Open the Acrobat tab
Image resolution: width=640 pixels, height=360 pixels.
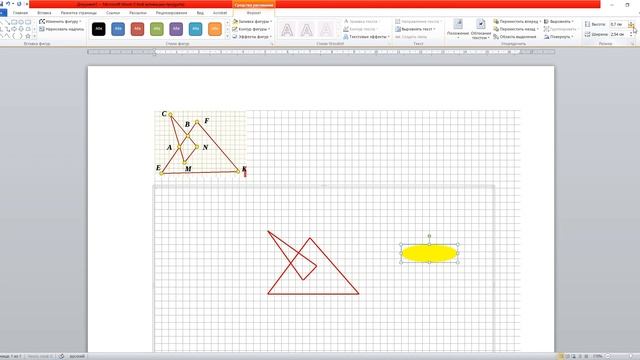pos(220,13)
